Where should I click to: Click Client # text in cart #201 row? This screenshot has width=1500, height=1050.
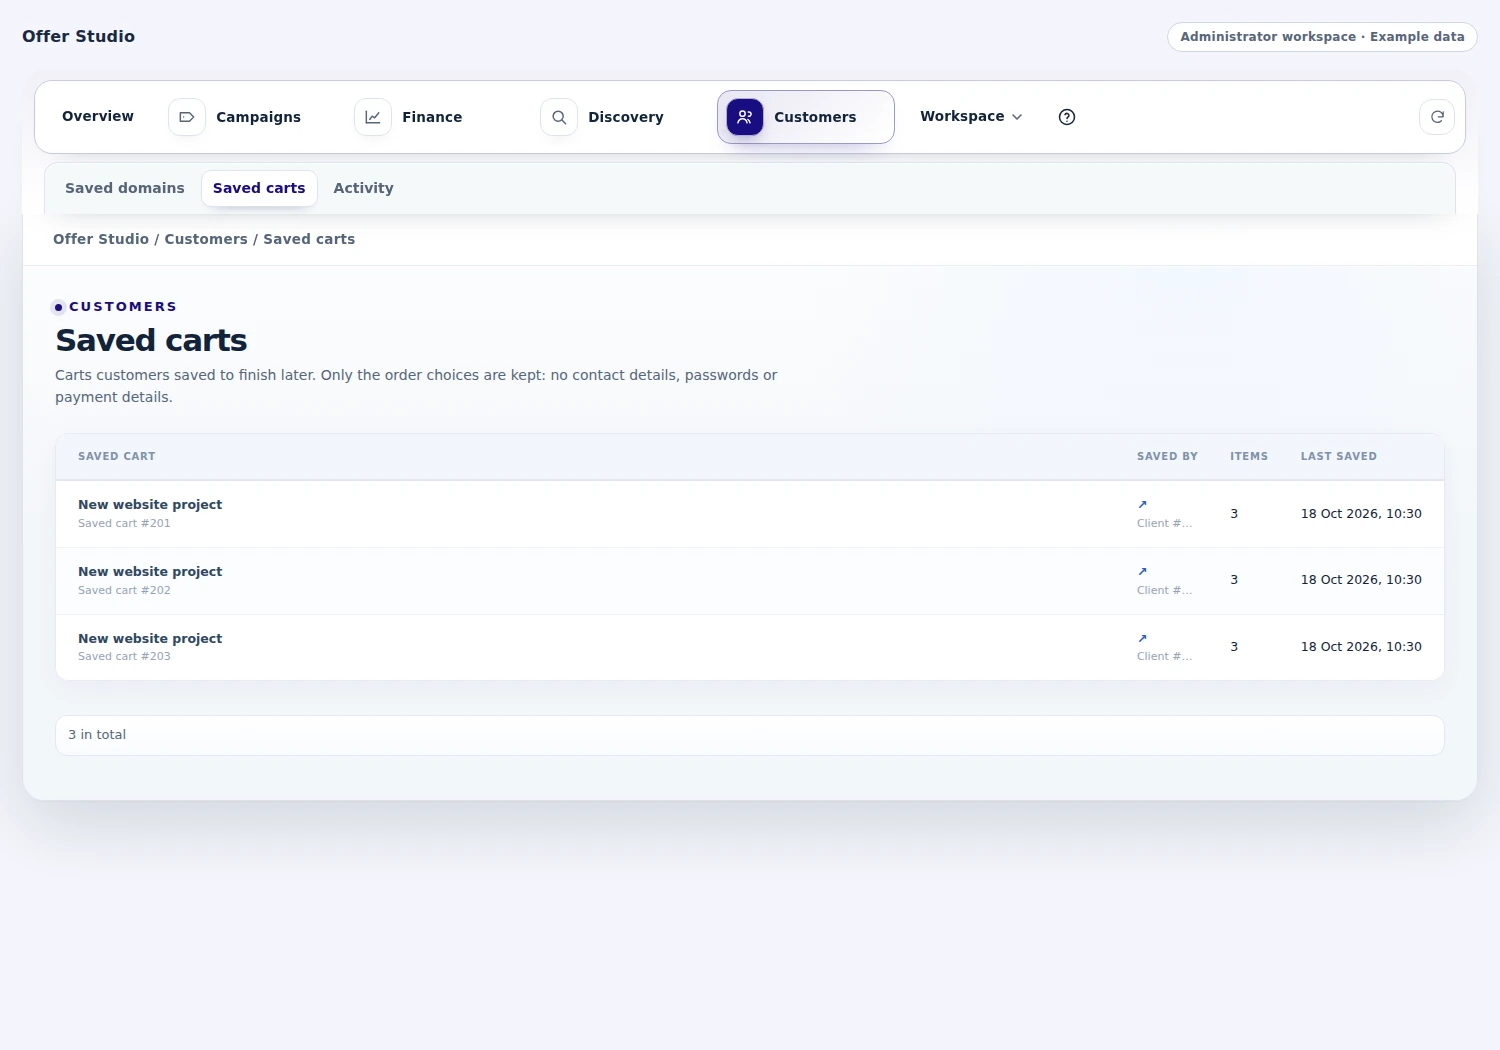(x=1164, y=523)
